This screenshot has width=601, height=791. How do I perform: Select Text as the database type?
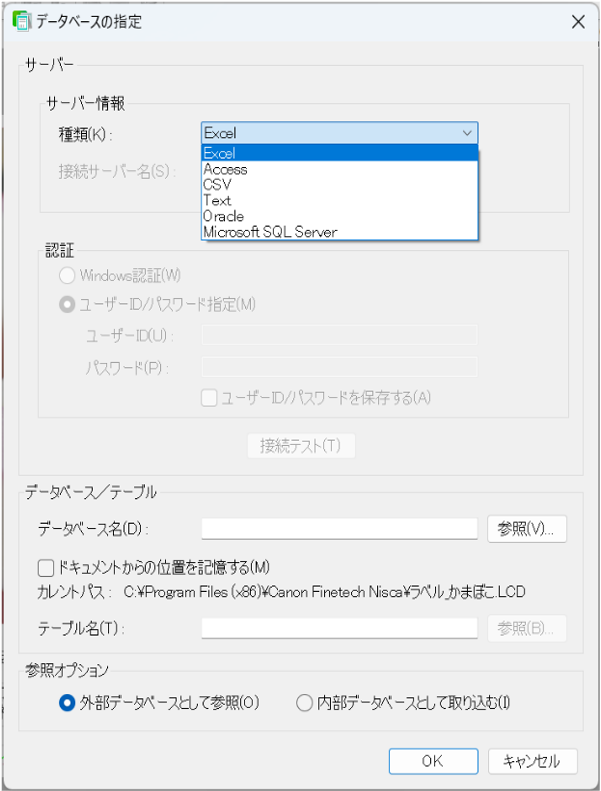click(x=217, y=200)
